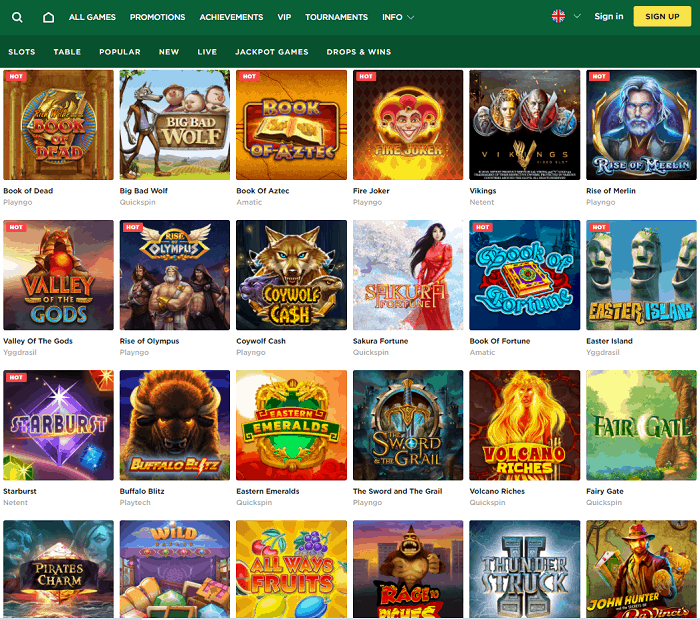The height and width of the screenshot is (620, 700).
Task: Click the Buffalo Blitz title text
Action: (x=142, y=491)
